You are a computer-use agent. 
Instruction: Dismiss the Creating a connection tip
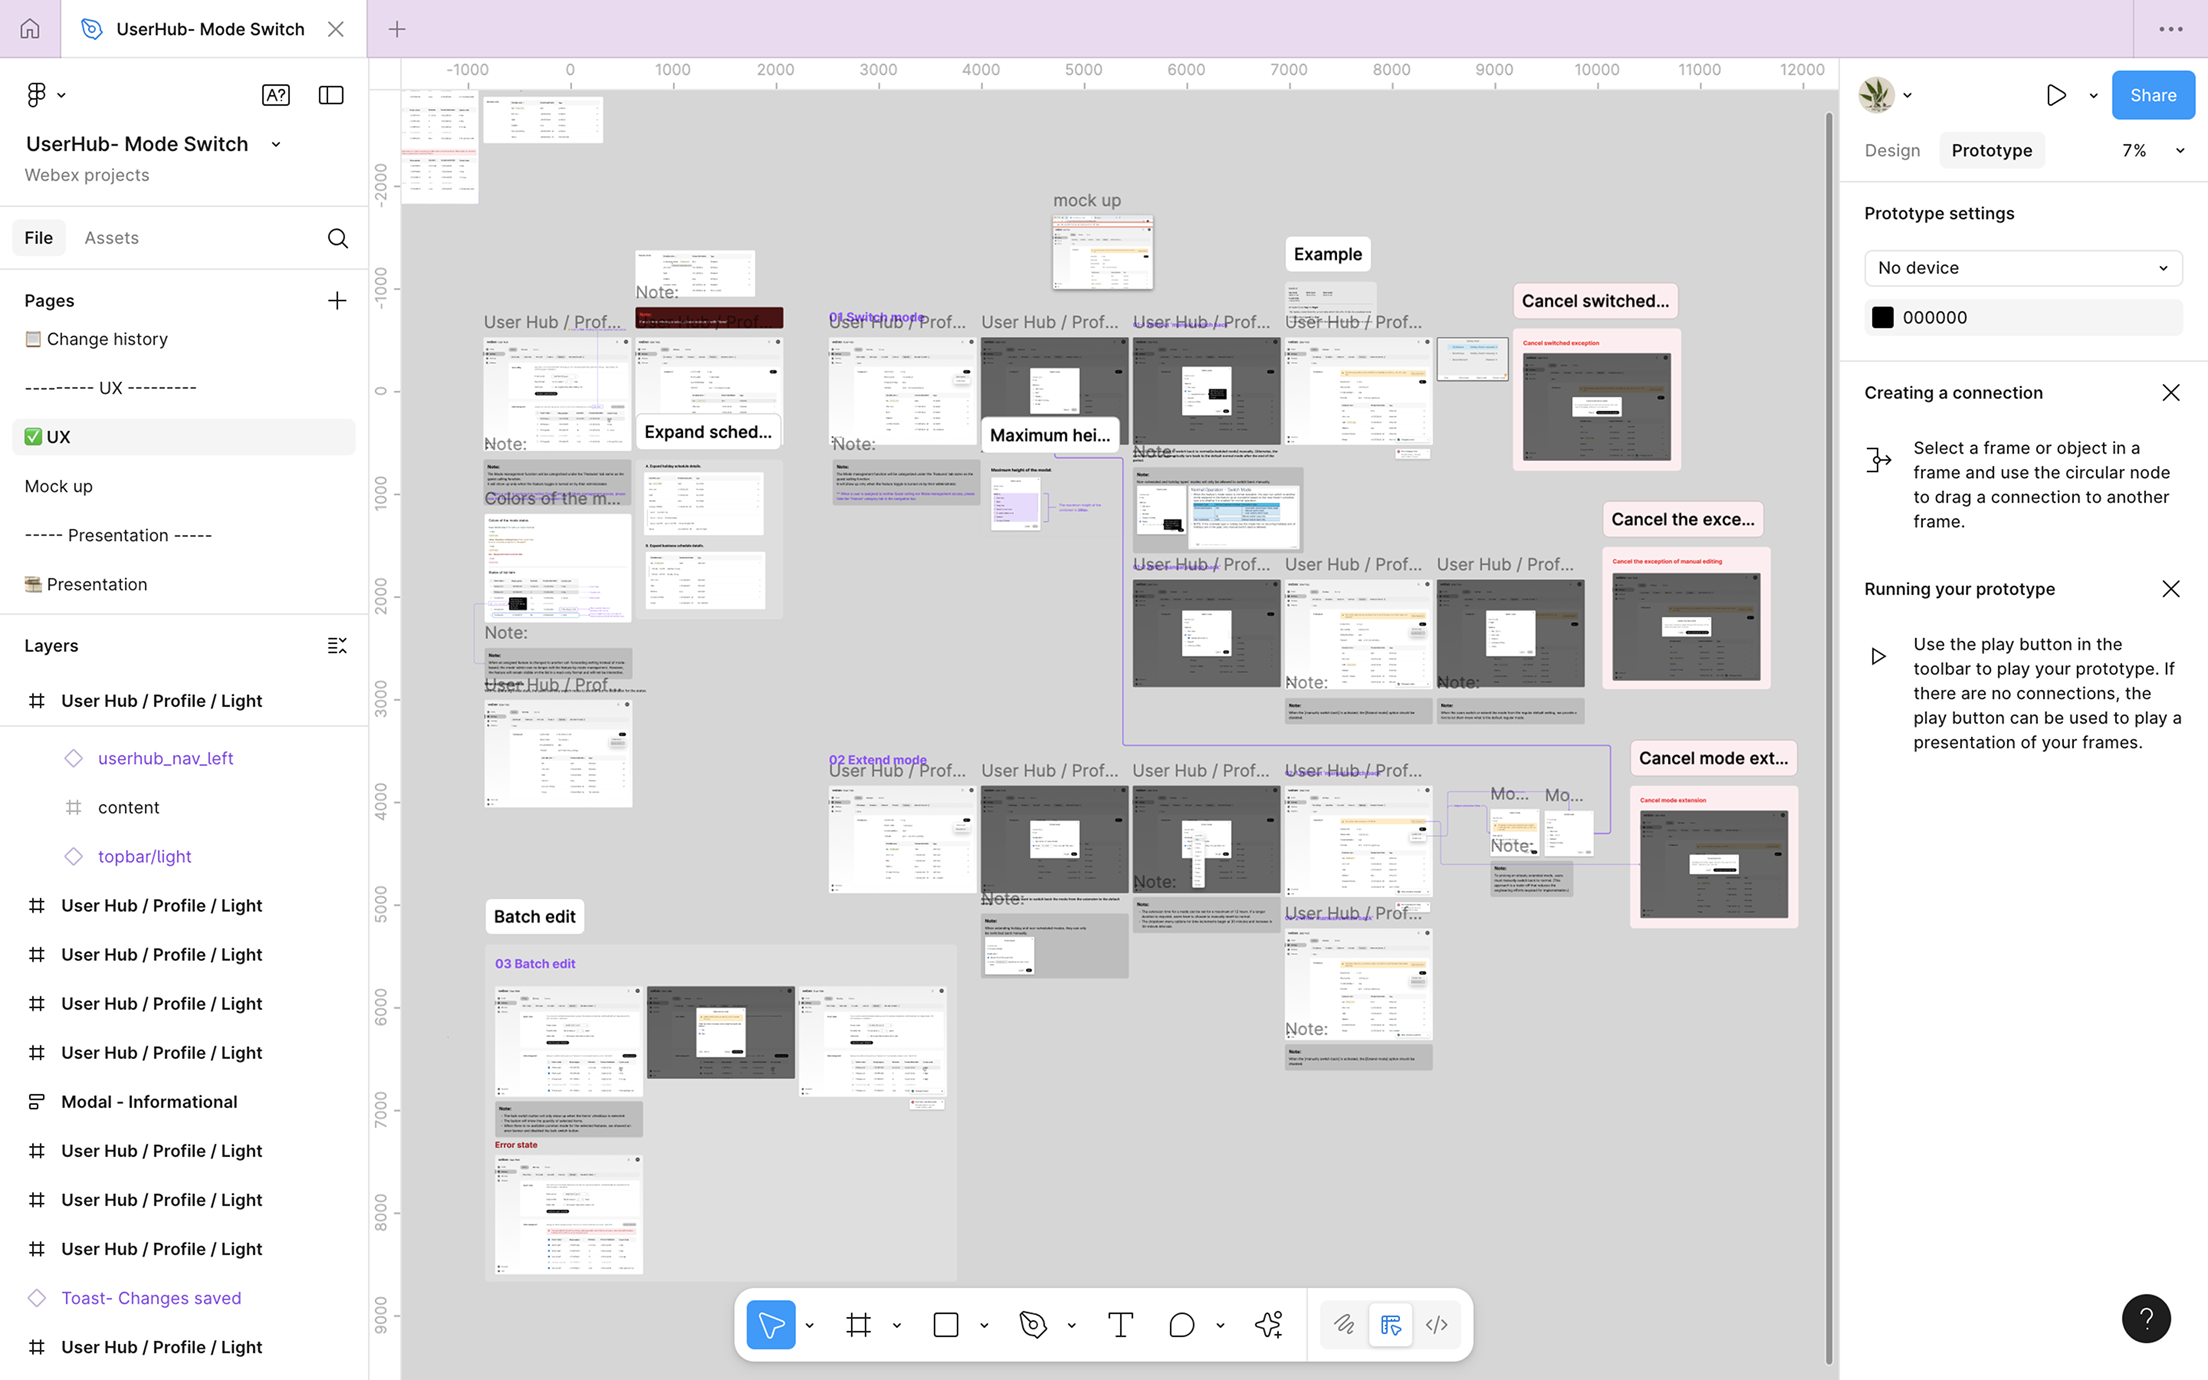click(x=2170, y=393)
